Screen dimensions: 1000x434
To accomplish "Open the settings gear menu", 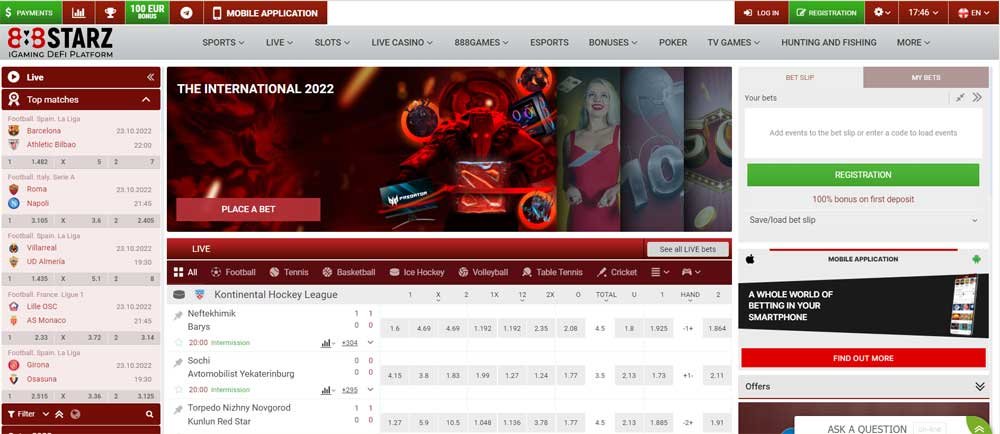I will 882,13.
